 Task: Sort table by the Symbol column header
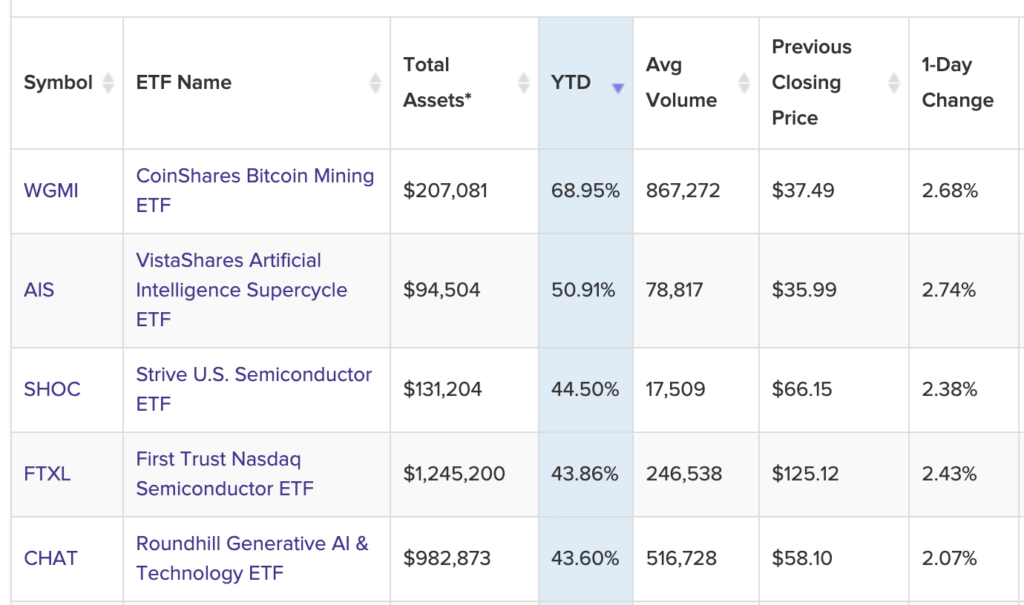(50, 83)
